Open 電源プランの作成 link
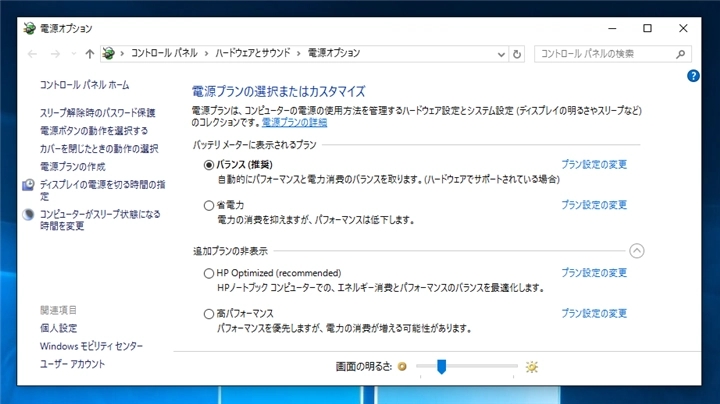Viewport: 720px width, 404px height. point(73,167)
